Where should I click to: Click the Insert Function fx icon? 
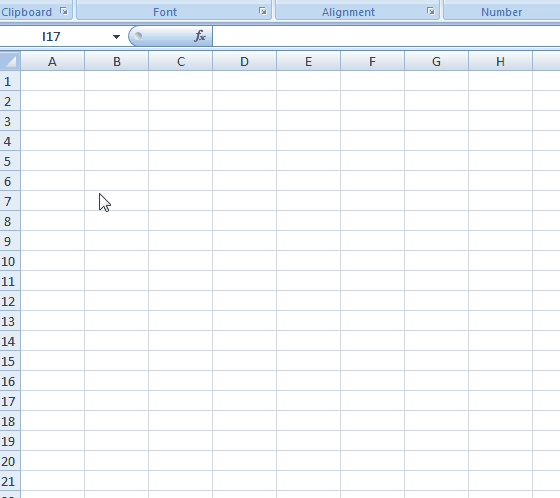pyautogui.click(x=200, y=36)
